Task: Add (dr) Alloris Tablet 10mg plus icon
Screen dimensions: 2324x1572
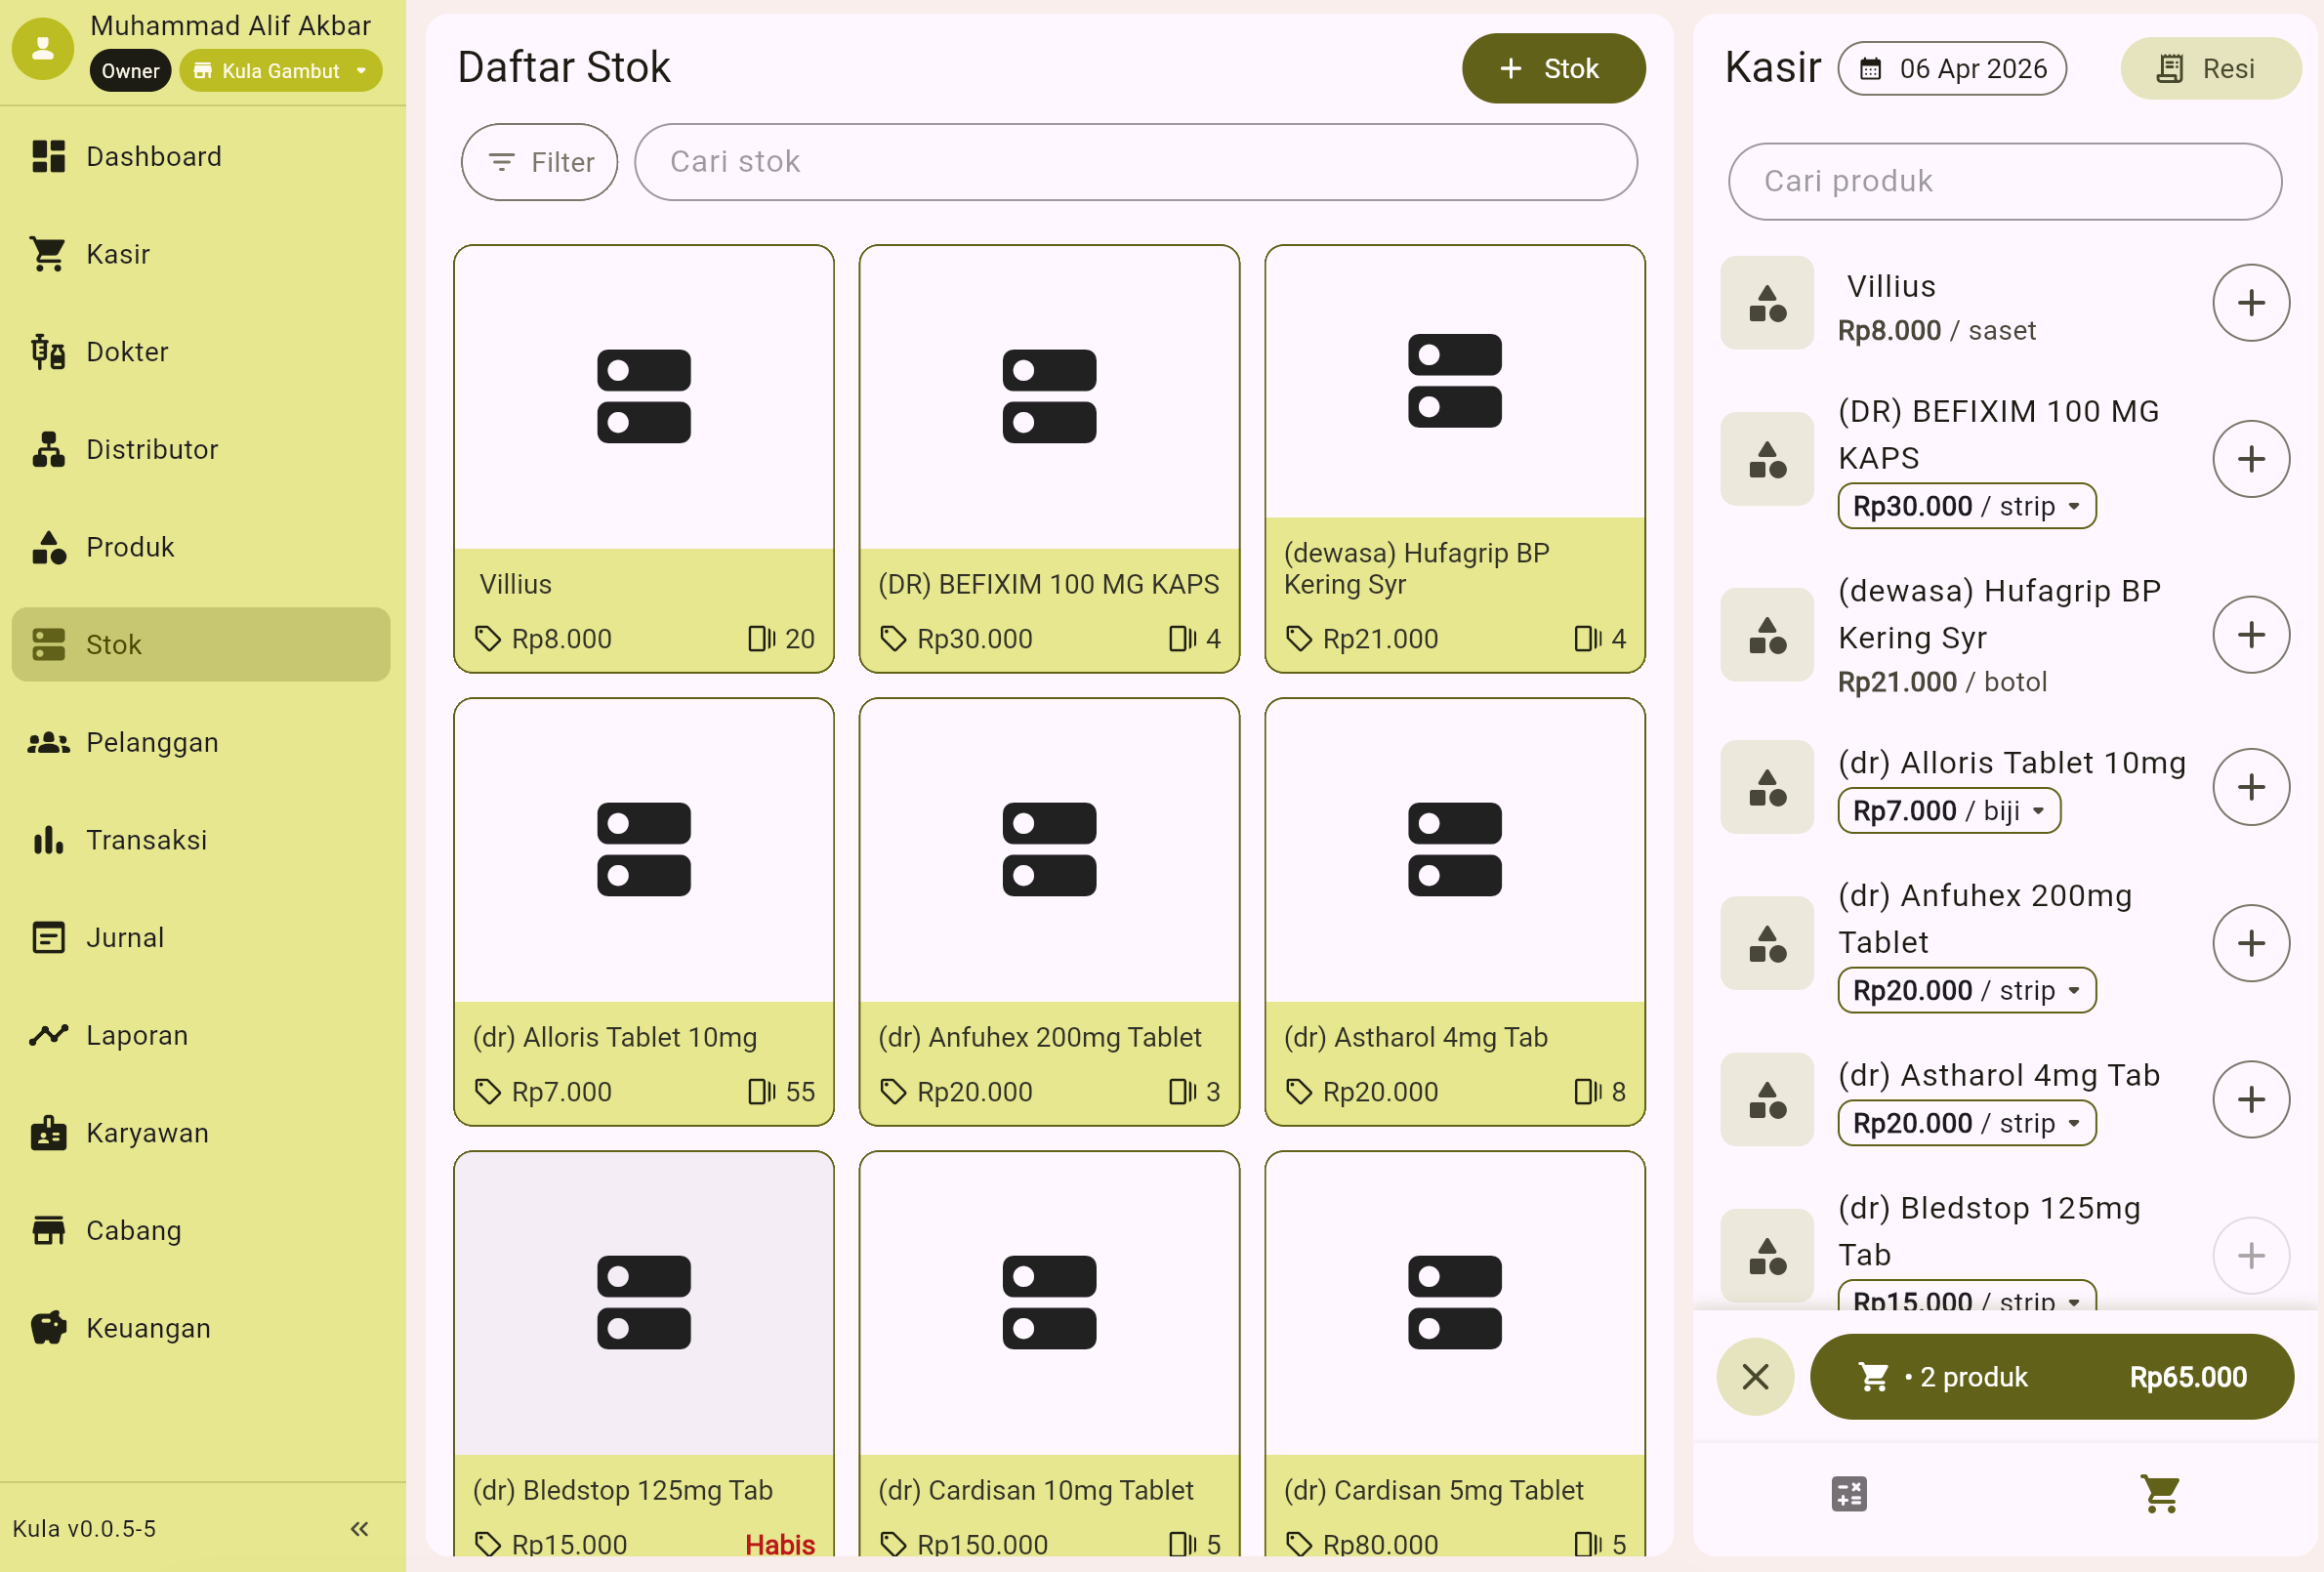Action: click(2250, 787)
